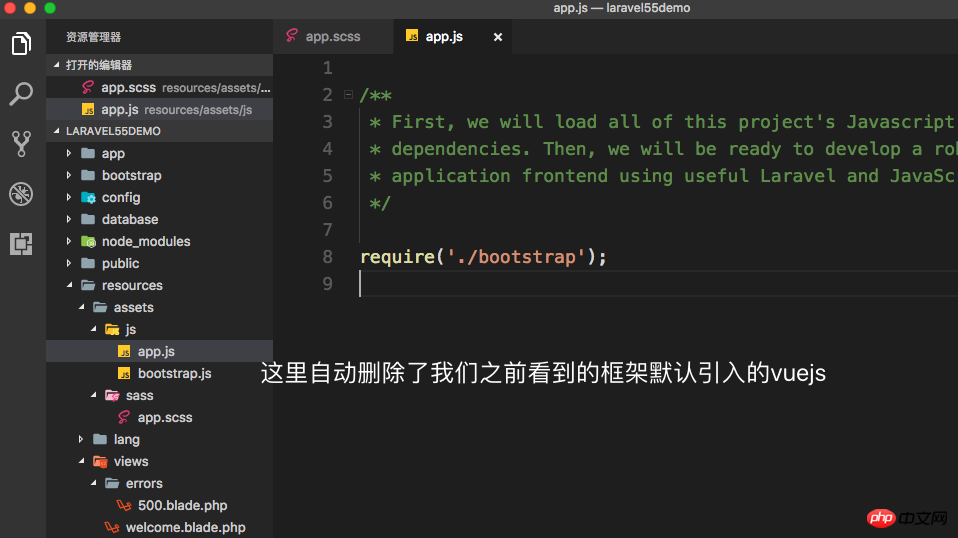Click the green fullscreen window button

point(50,8)
